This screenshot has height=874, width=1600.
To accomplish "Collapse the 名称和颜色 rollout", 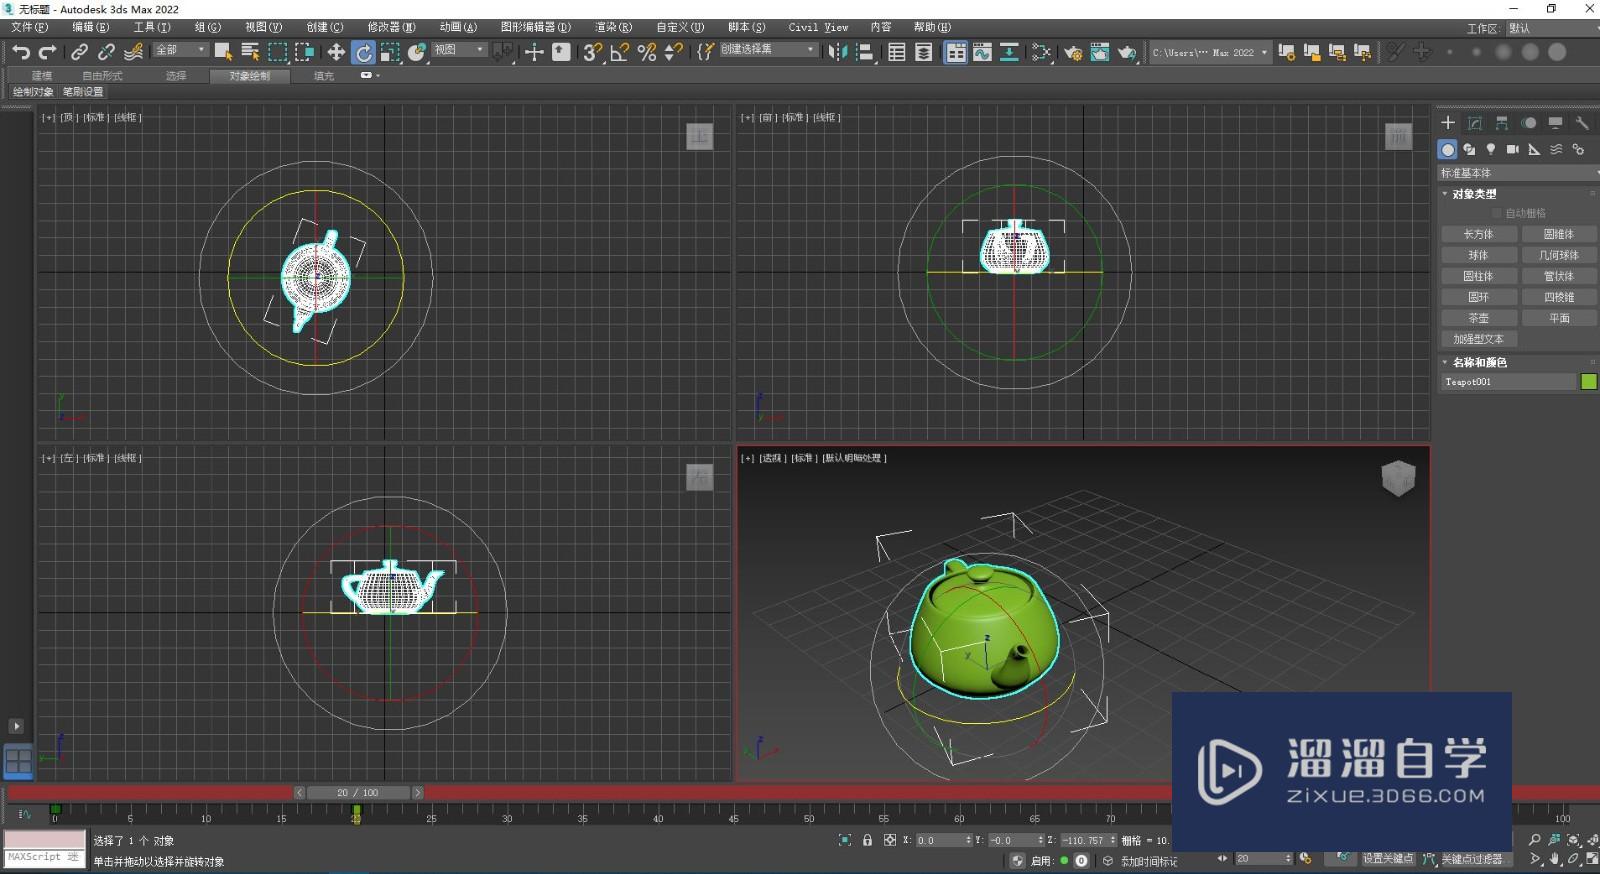I will point(1479,362).
